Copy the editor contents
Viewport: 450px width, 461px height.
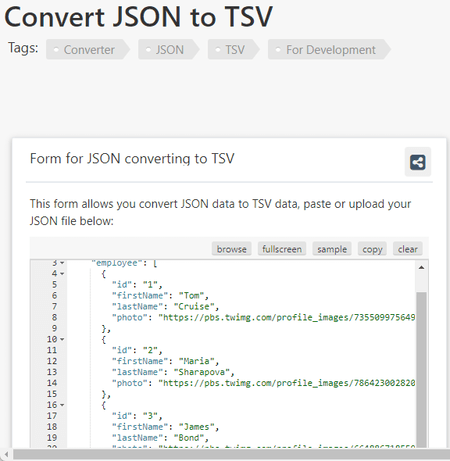click(372, 249)
